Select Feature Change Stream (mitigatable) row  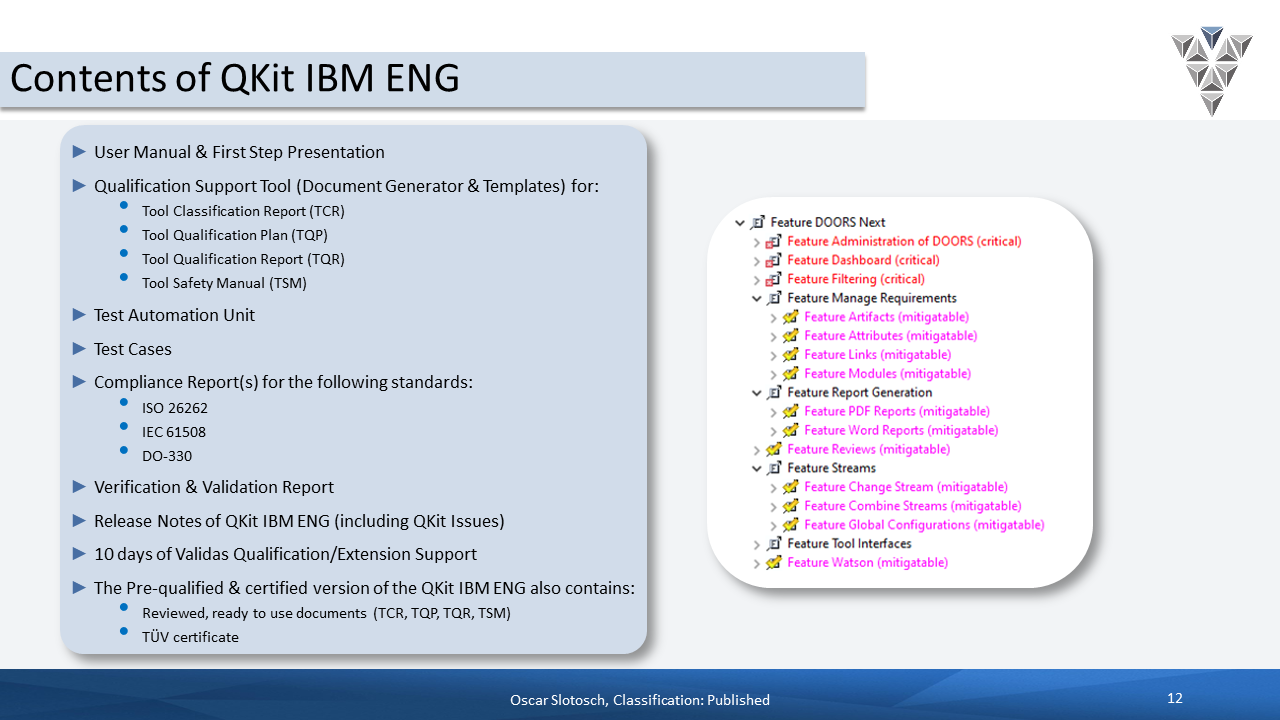(x=906, y=487)
